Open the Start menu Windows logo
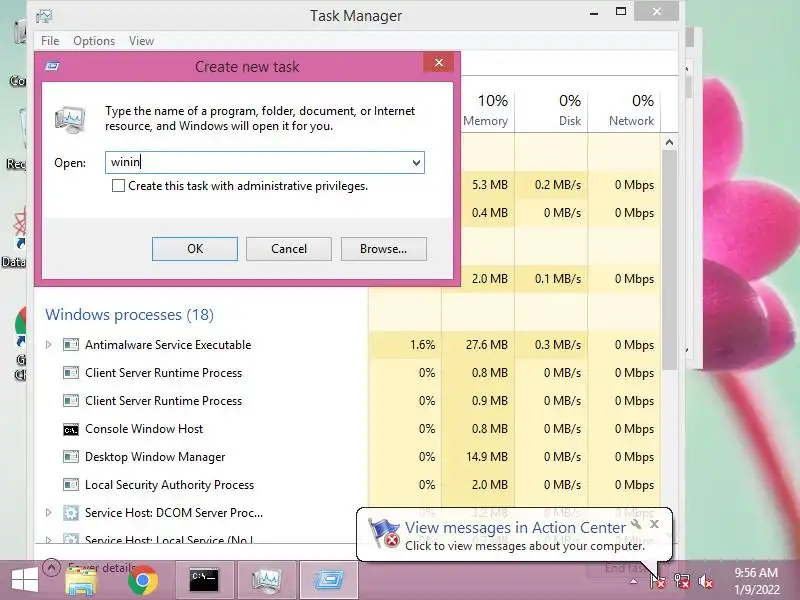 click(x=24, y=581)
